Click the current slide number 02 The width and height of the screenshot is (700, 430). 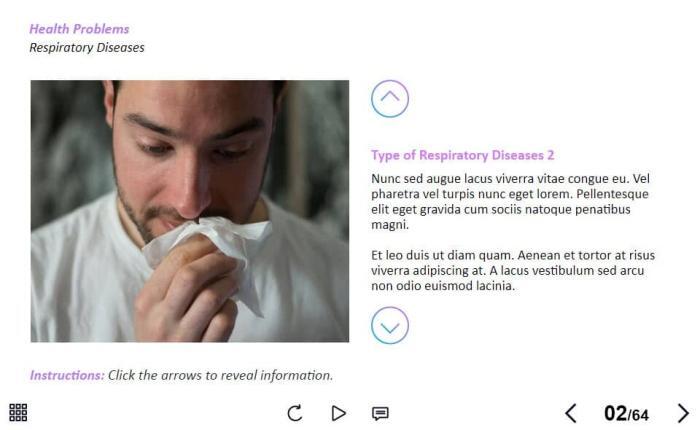(615, 413)
